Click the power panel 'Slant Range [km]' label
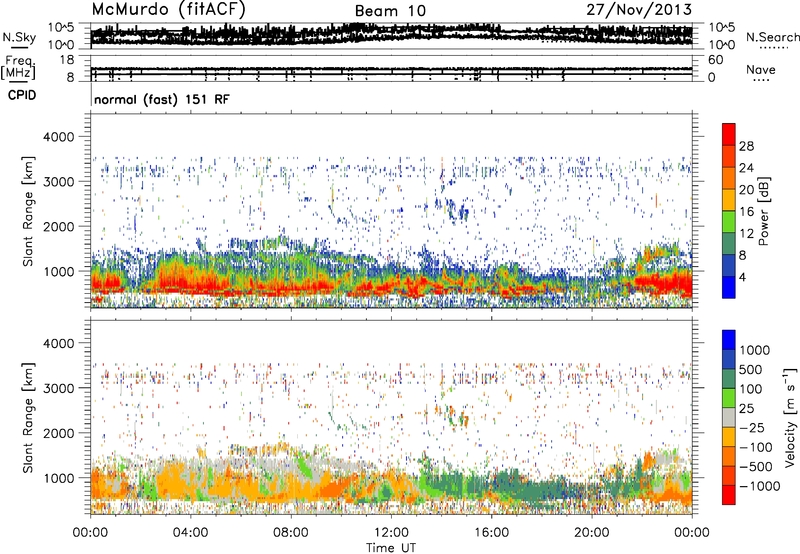800x554 pixels. pos(28,211)
